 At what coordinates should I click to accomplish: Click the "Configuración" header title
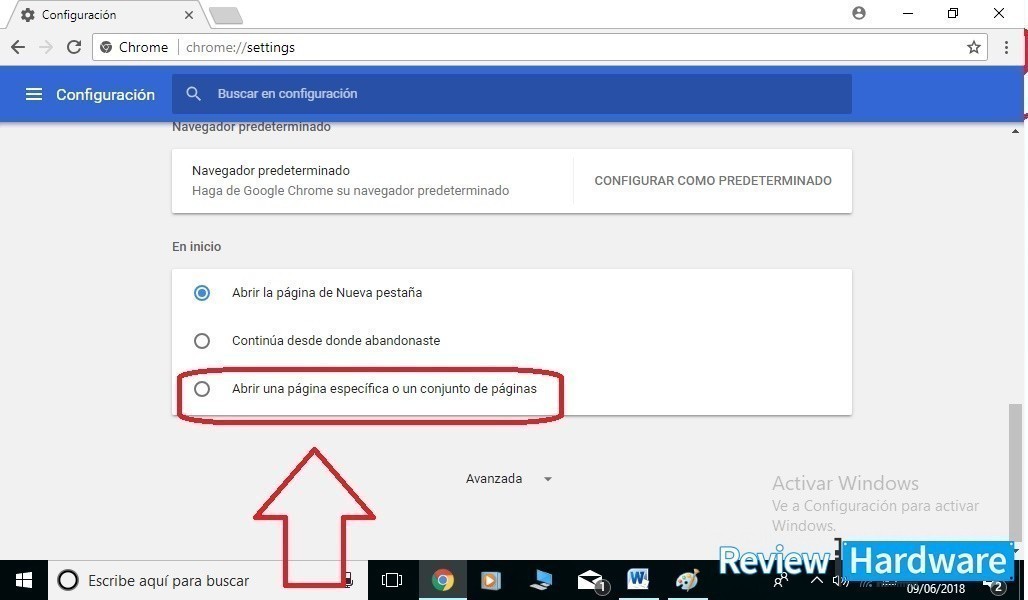pos(106,94)
